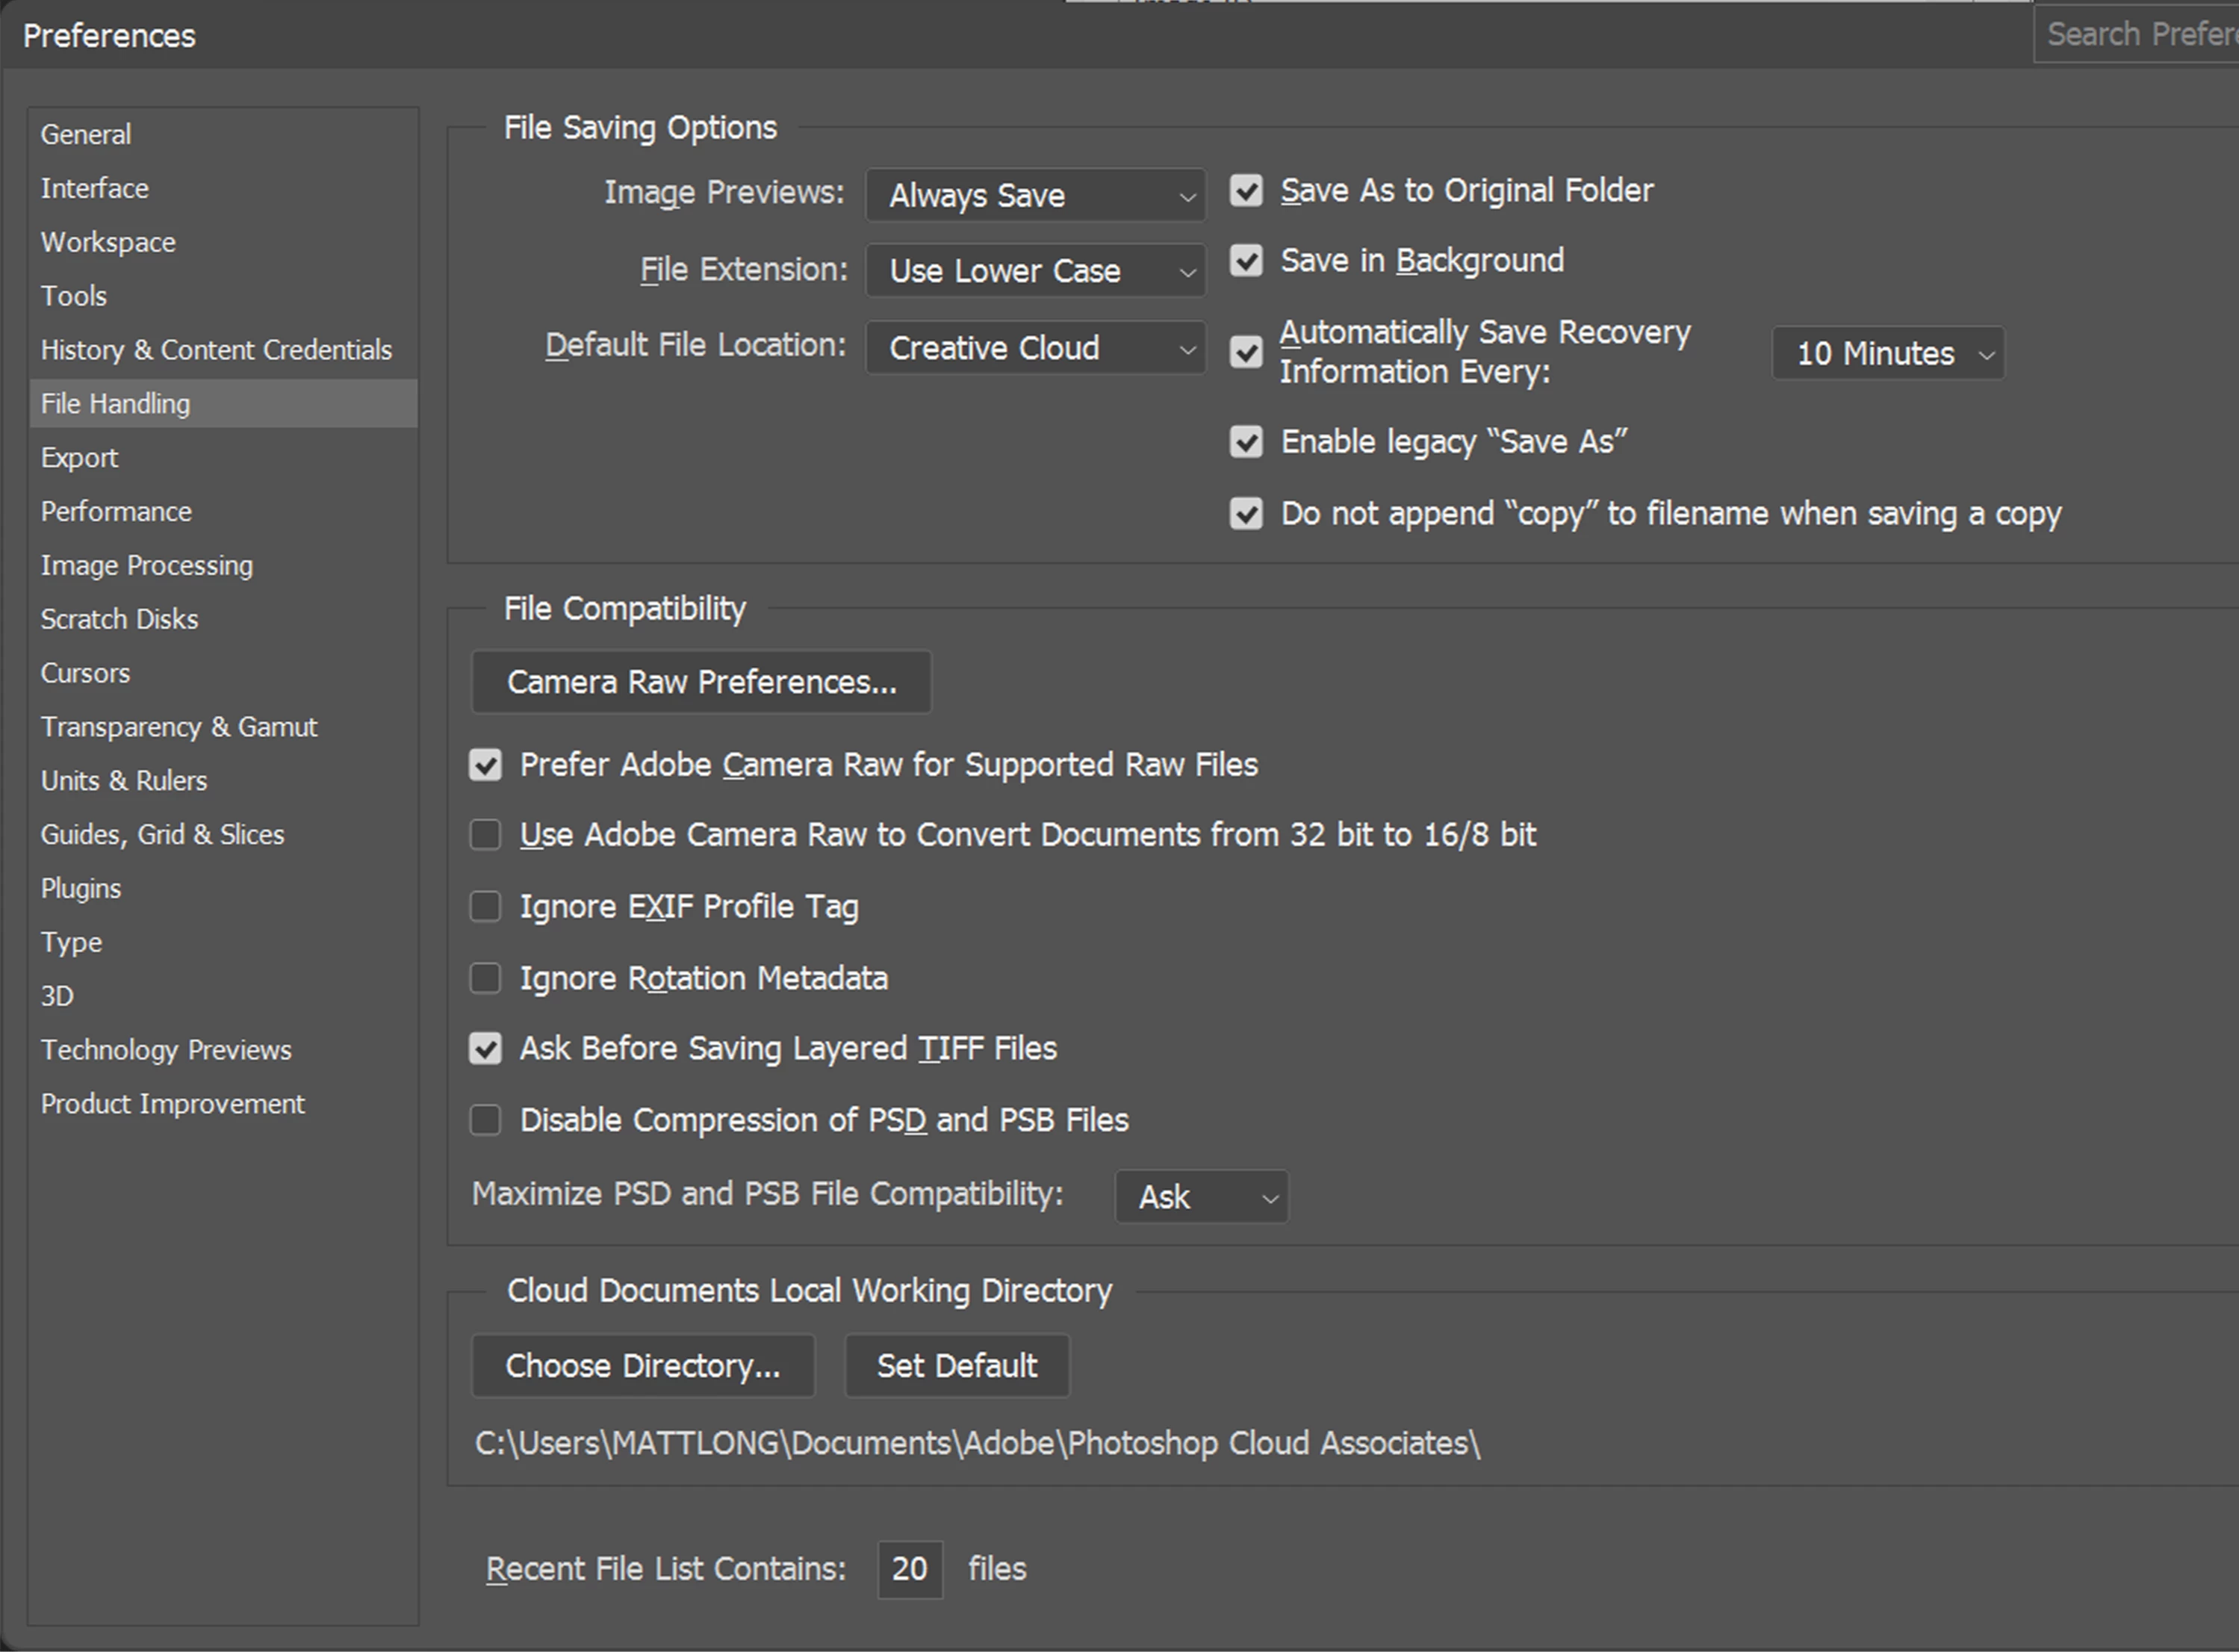Viewport: 2239px width, 1652px height.
Task: Check Ignore Rotation Metadata
Action: [x=486, y=978]
